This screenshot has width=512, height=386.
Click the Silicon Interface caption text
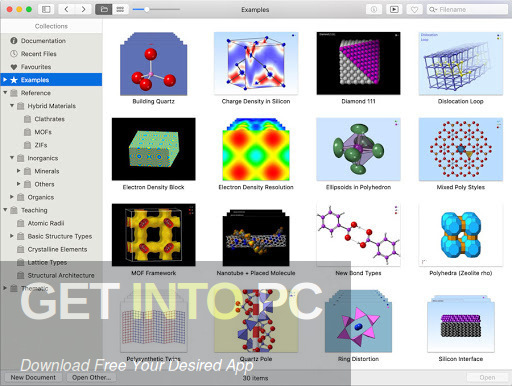461,359
